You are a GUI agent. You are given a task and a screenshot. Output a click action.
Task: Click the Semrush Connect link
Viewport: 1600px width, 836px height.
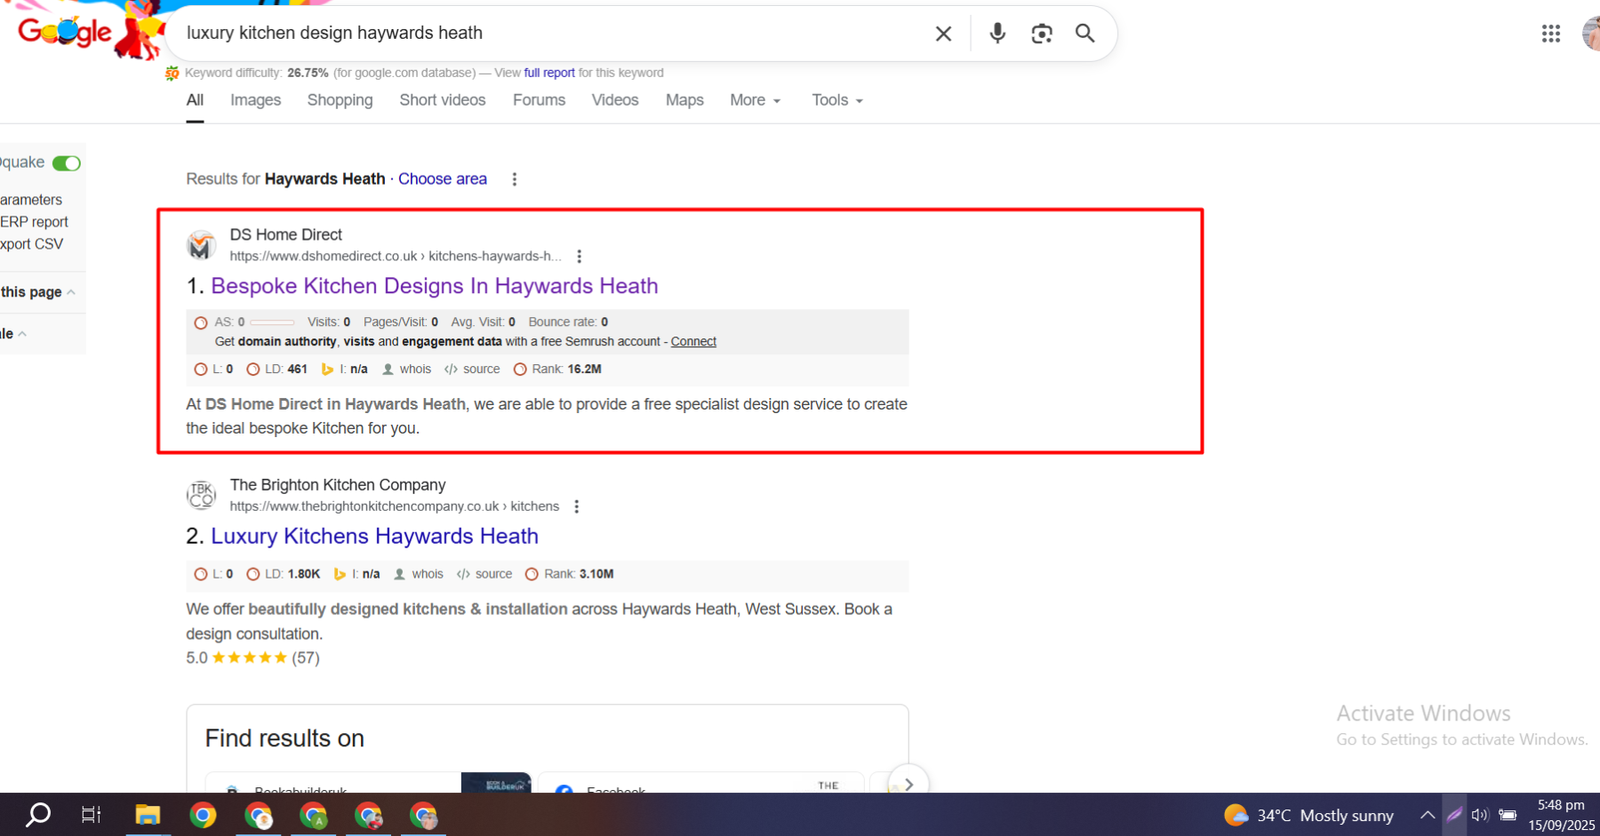tap(693, 342)
